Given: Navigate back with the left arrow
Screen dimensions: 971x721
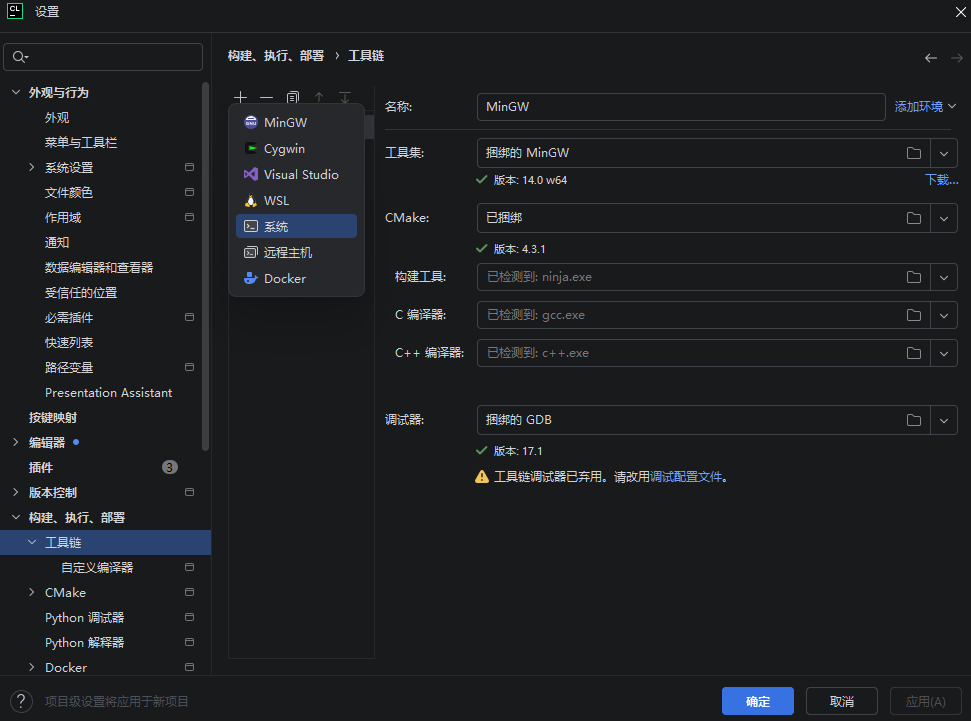Looking at the screenshot, I should (931, 58).
